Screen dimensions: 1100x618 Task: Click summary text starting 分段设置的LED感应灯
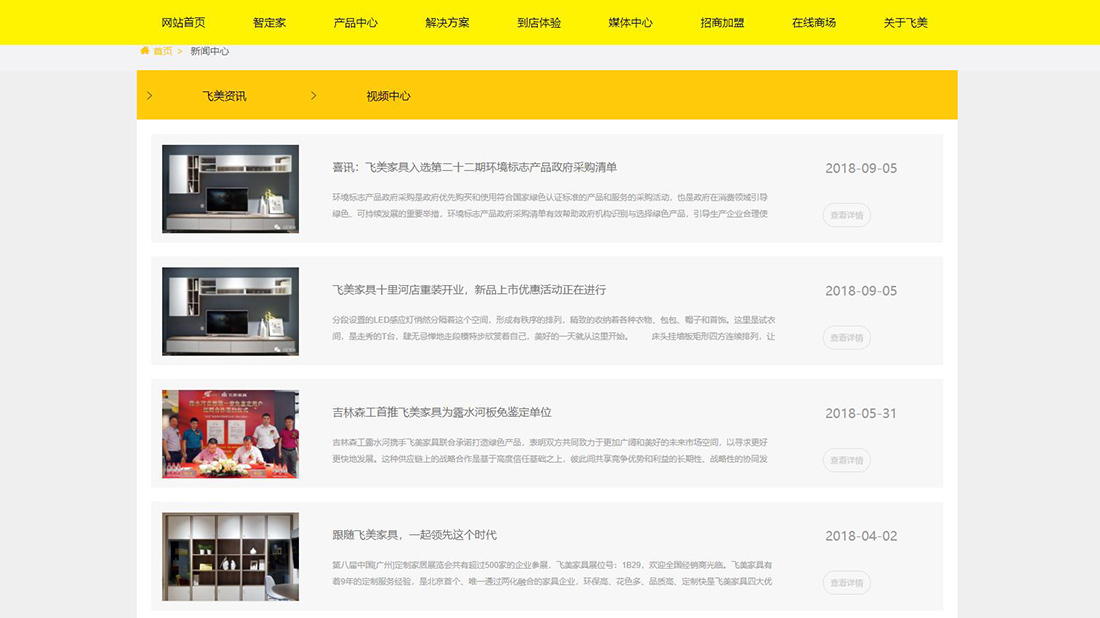554,328
